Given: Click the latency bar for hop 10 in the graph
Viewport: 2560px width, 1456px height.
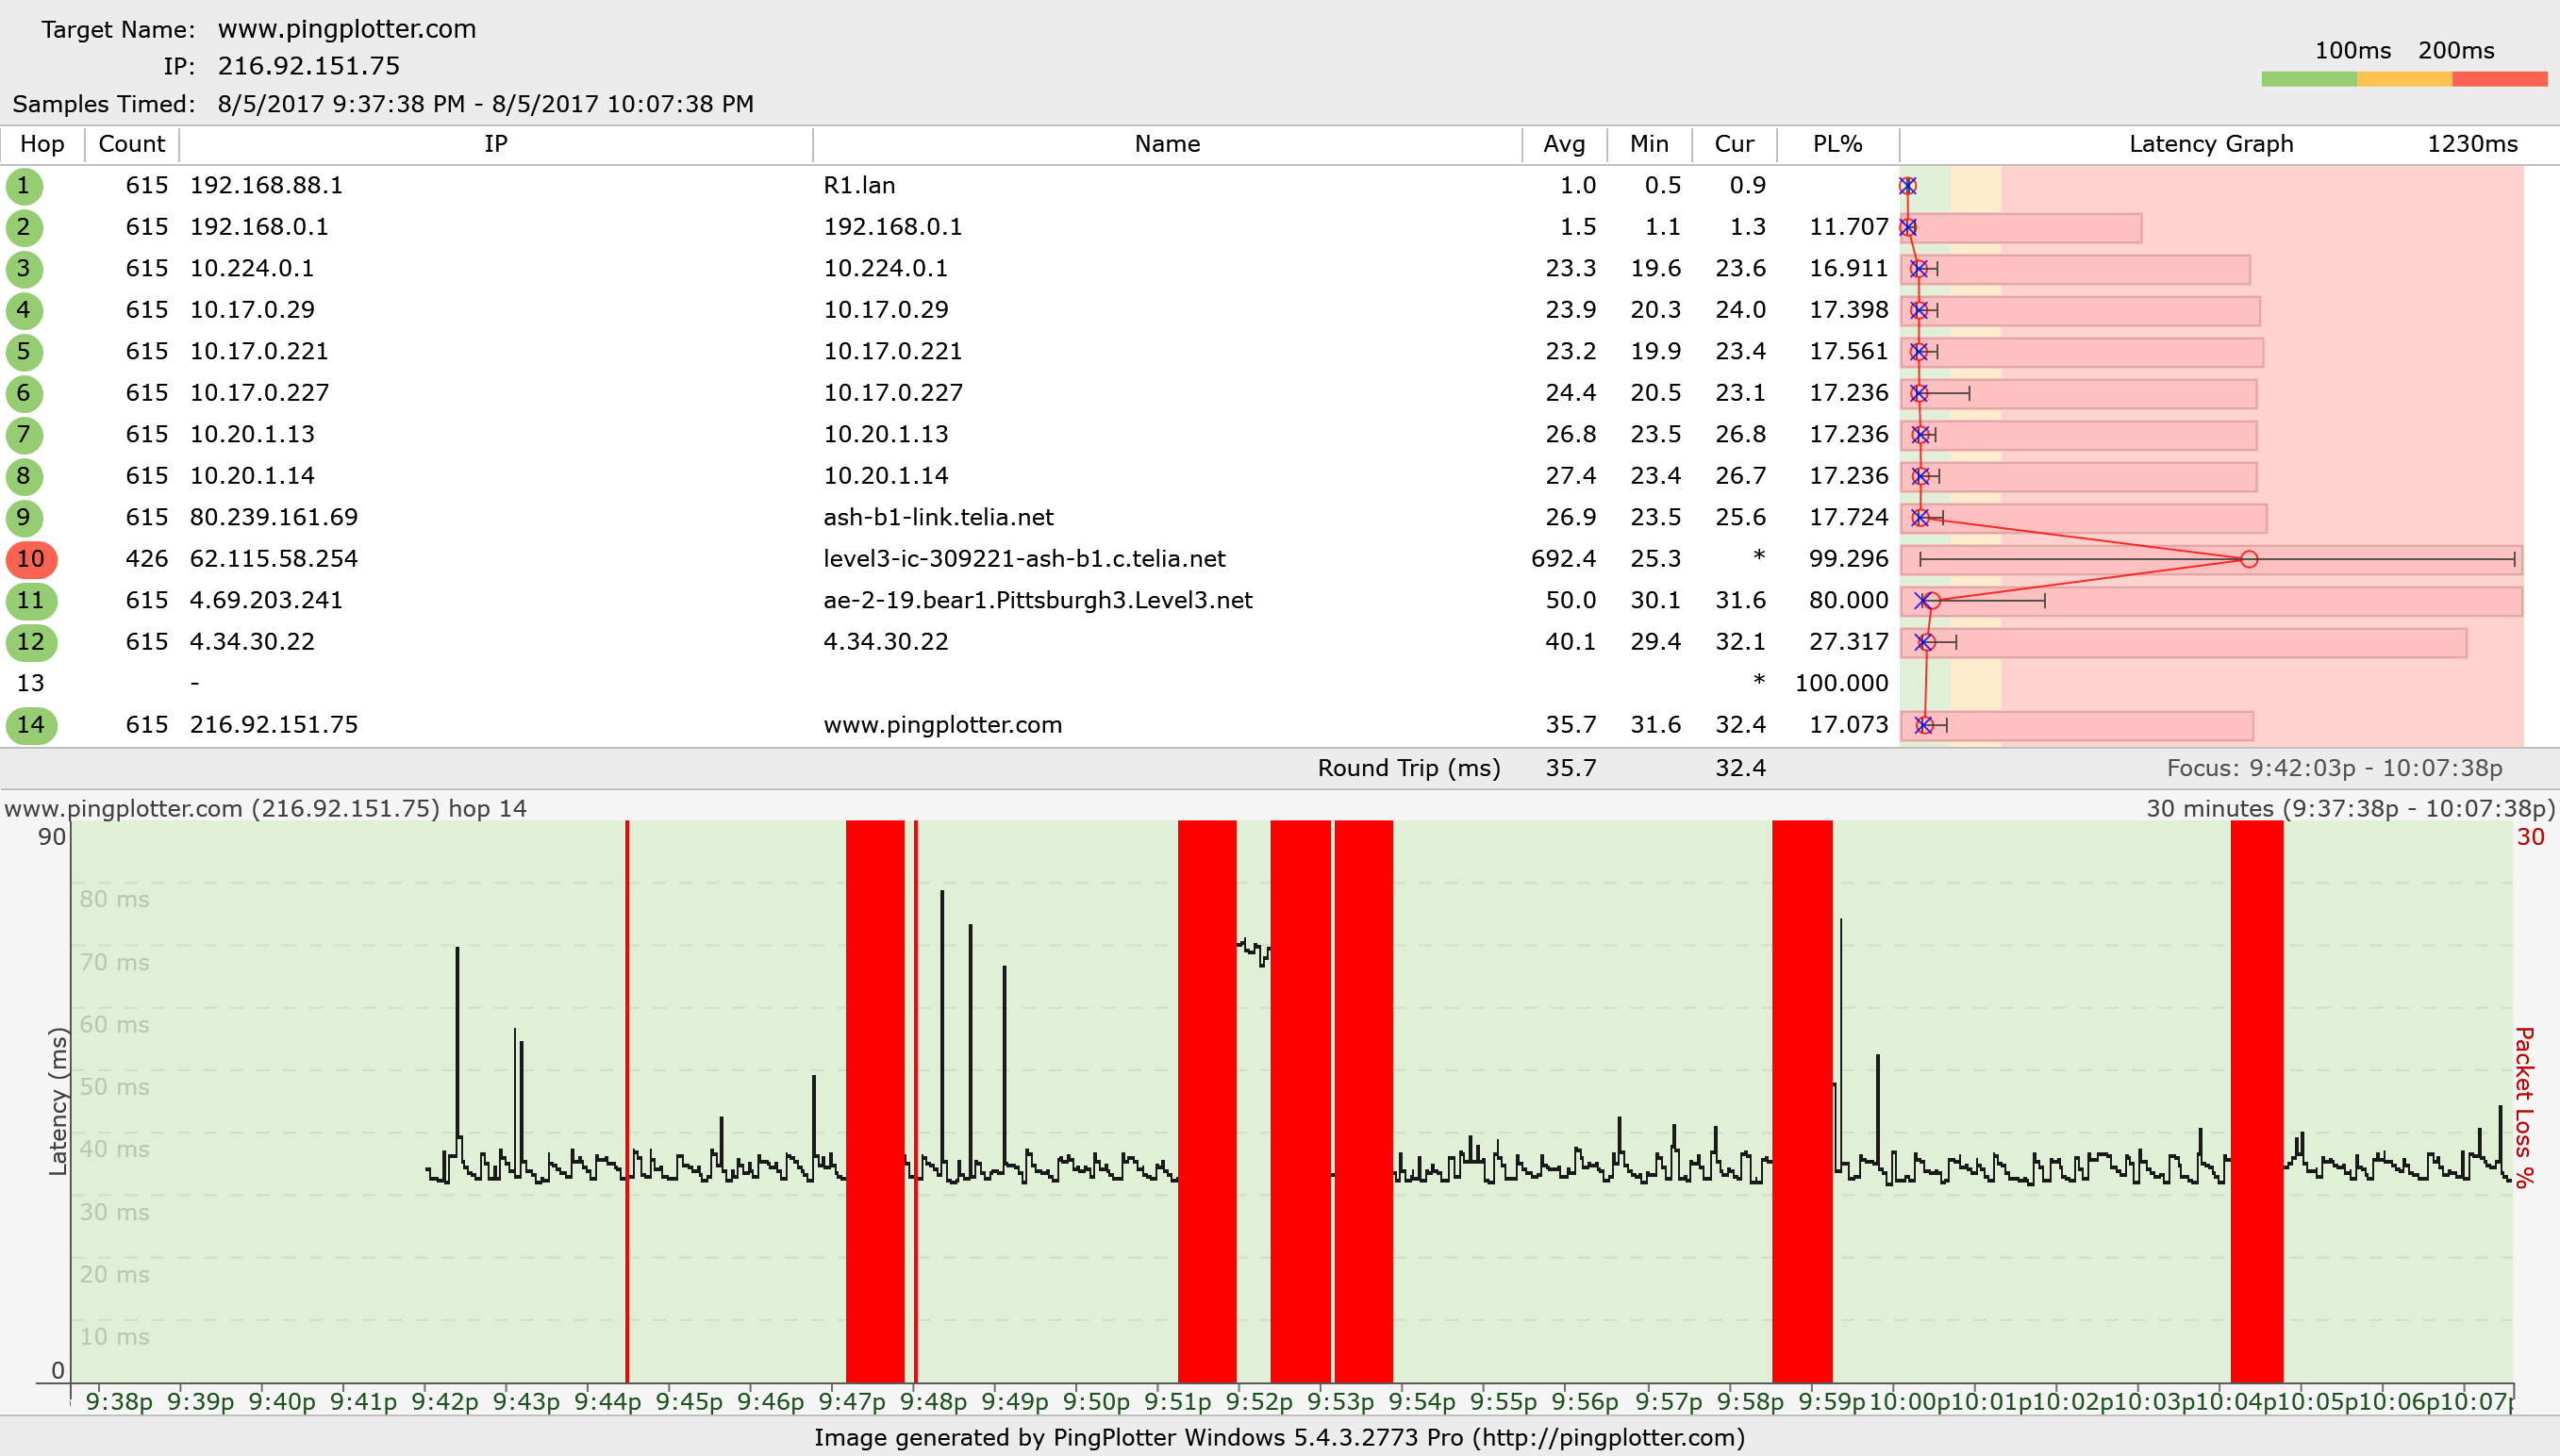Looking at the screenshot, I should point(2249,558).
